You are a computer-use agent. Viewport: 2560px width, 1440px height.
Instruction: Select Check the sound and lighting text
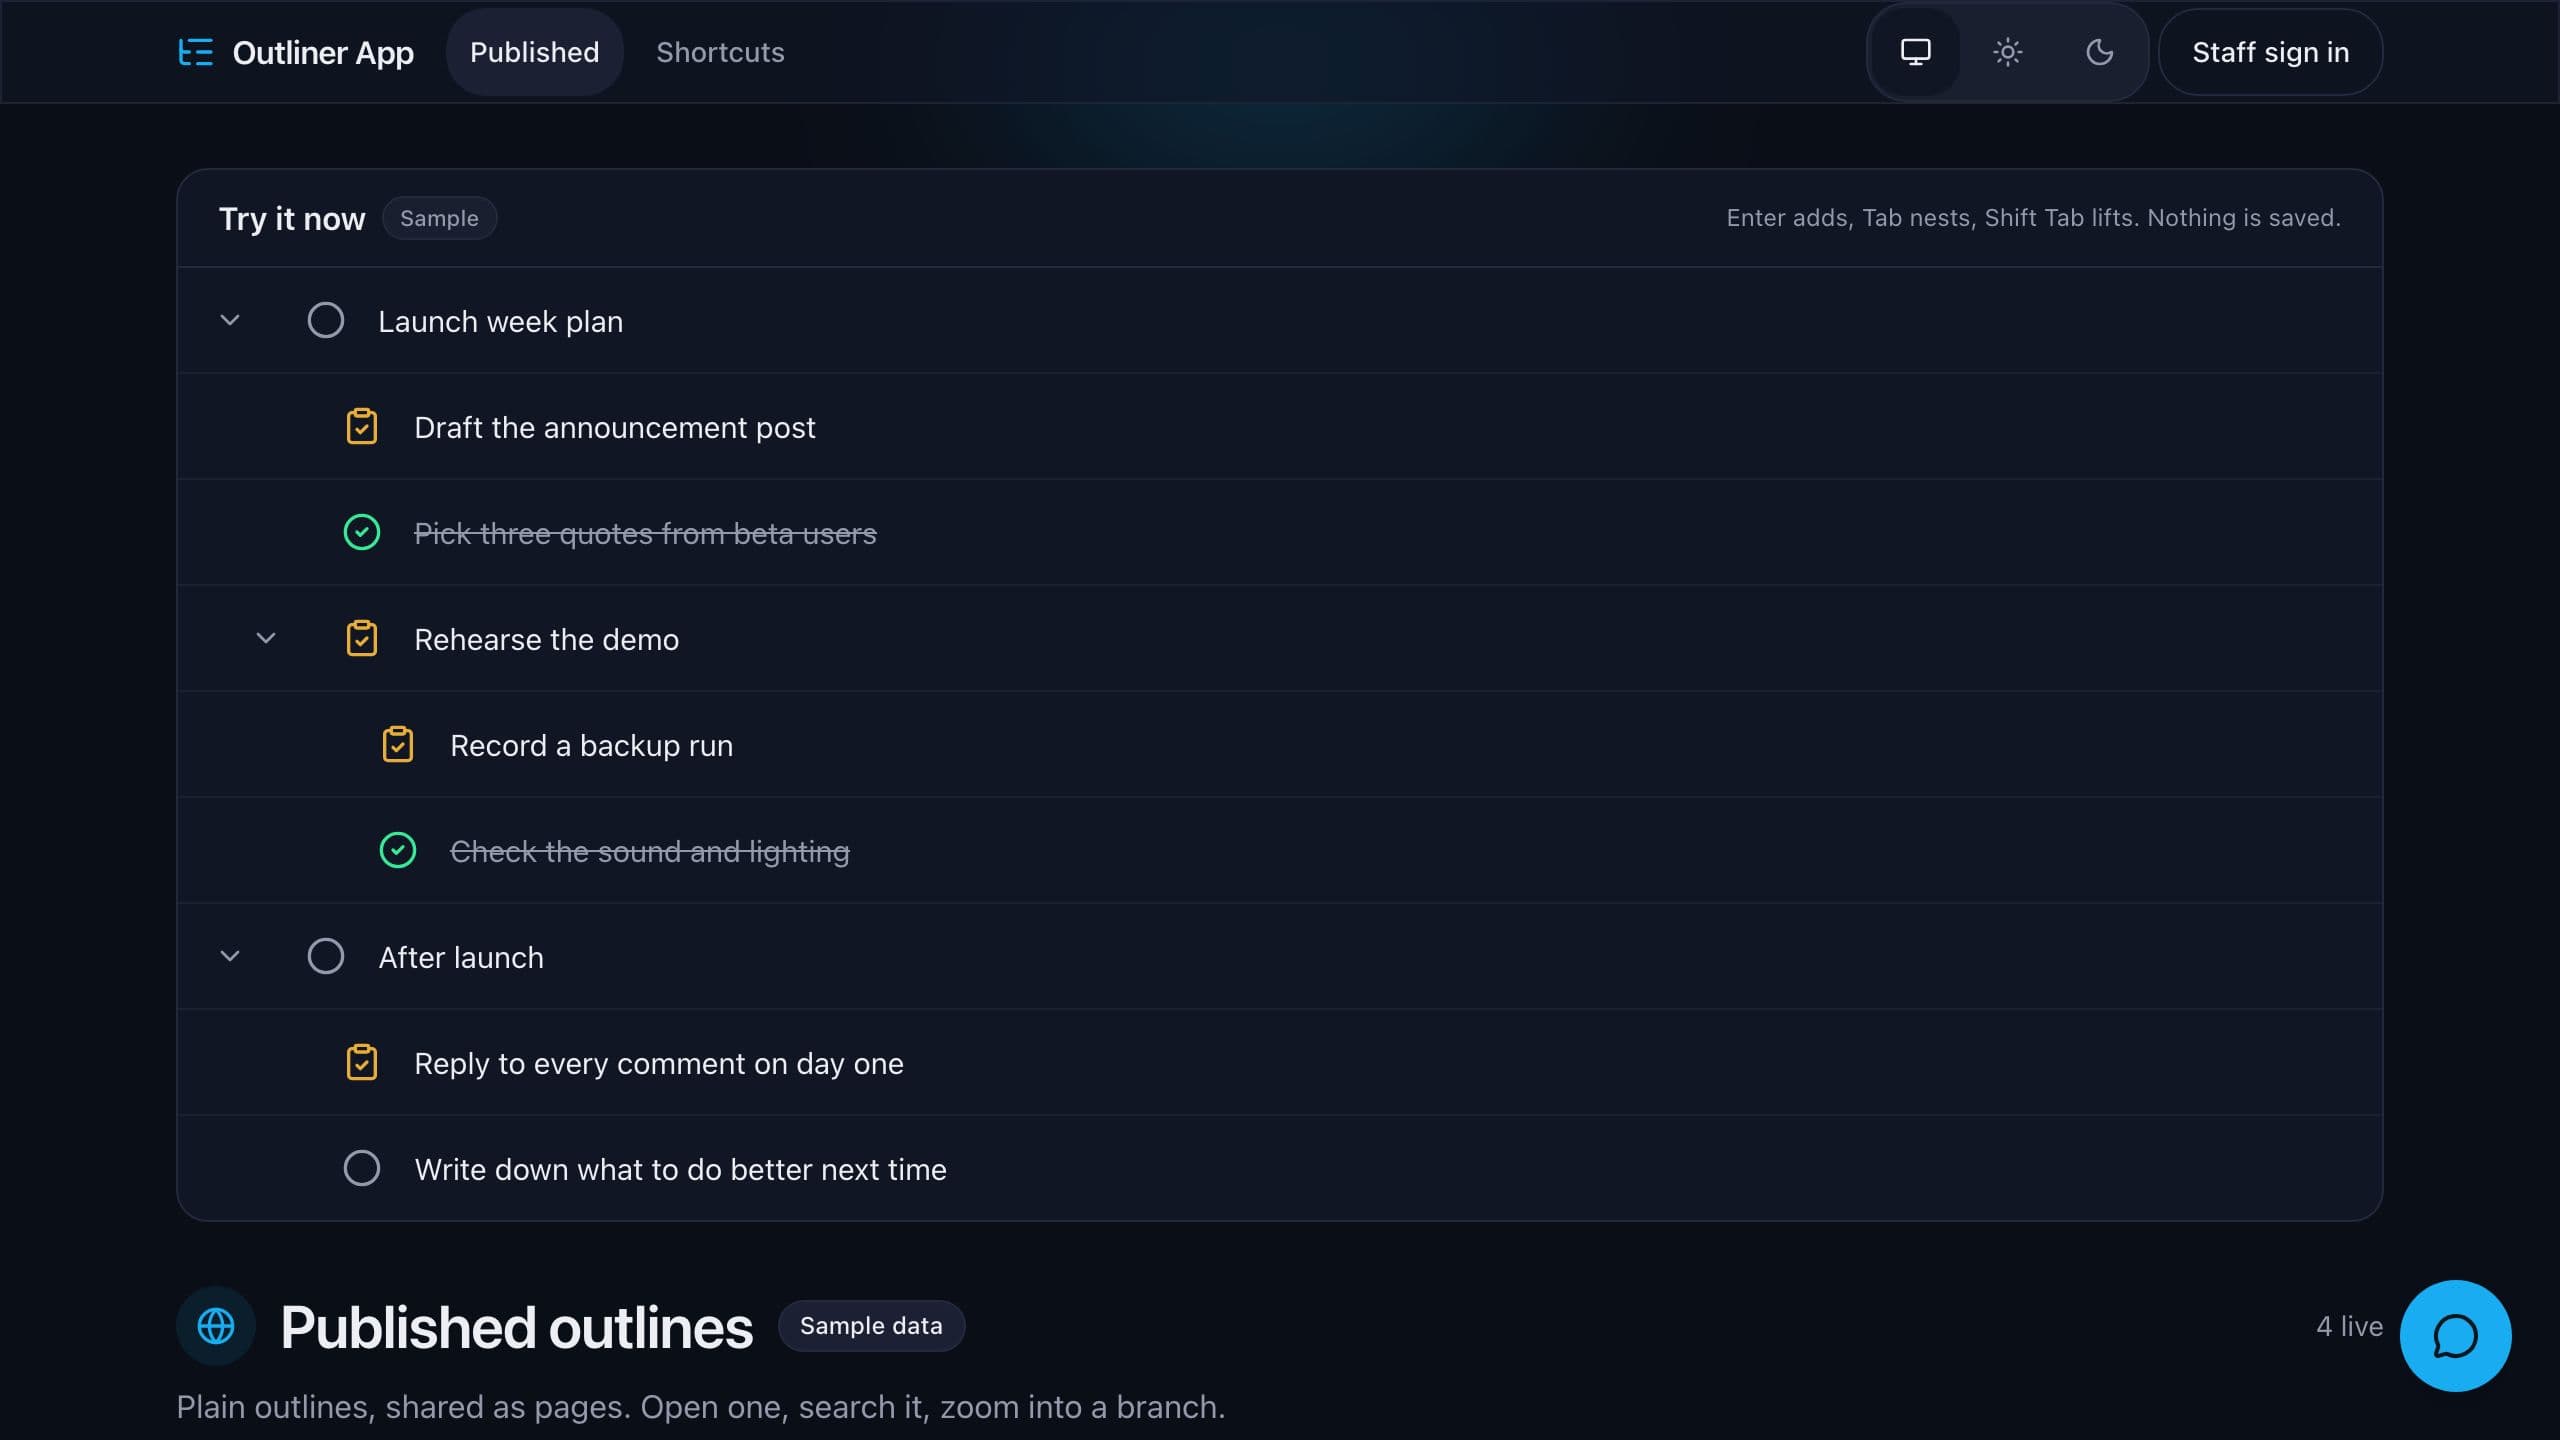[x=650, y=852]
